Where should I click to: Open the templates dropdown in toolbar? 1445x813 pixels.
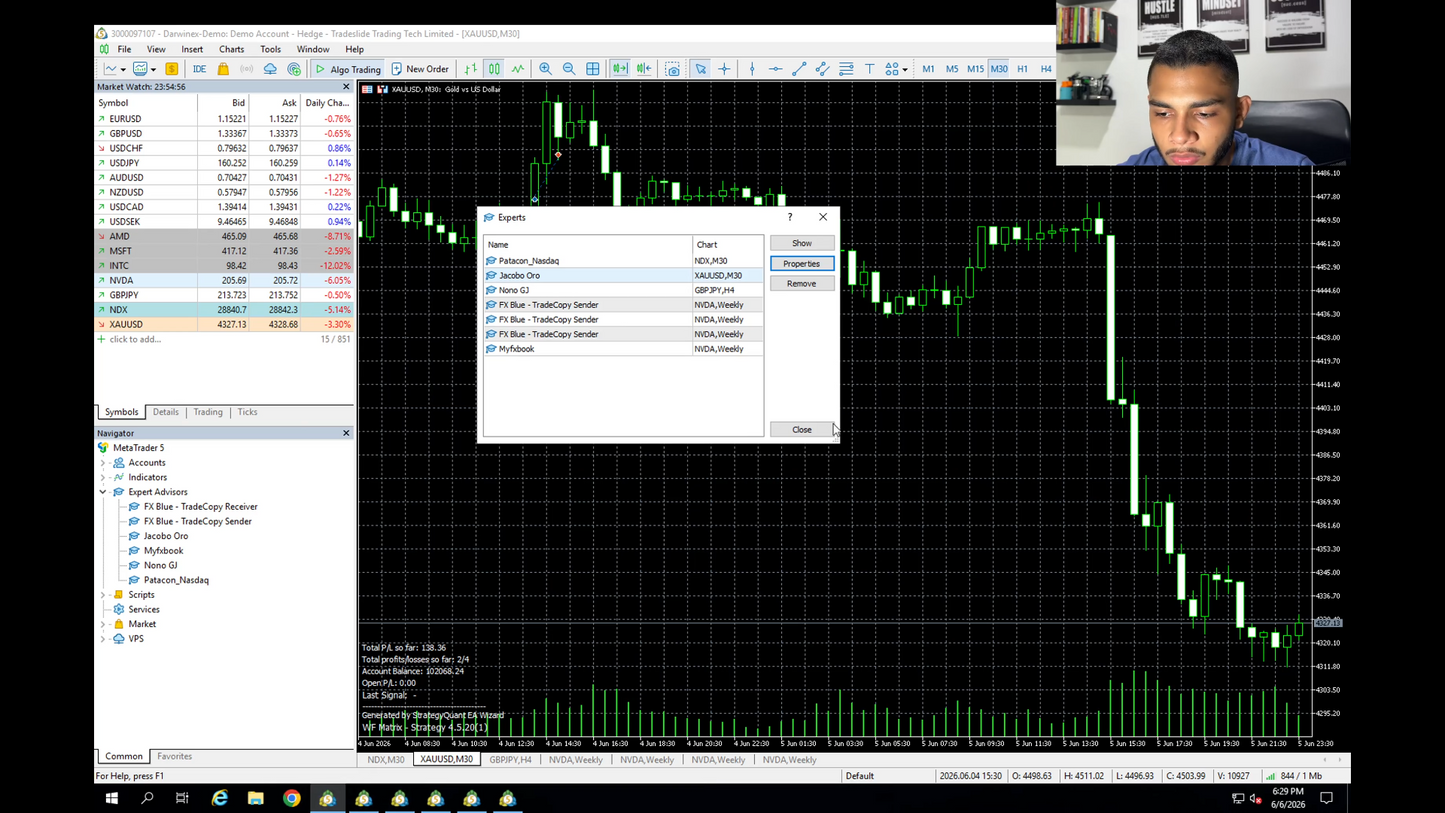pos(153,70)
